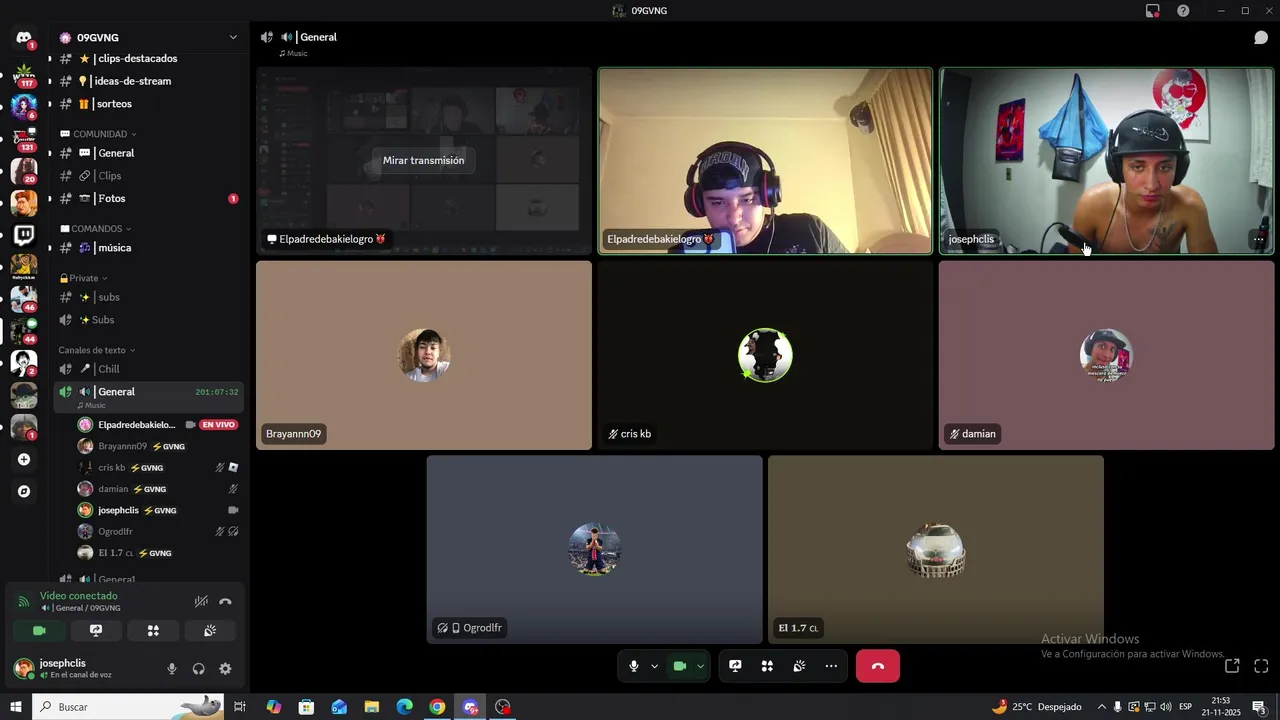1280x720 pixels.
Task: Add a server with plus icon
Action: point(24,460)
